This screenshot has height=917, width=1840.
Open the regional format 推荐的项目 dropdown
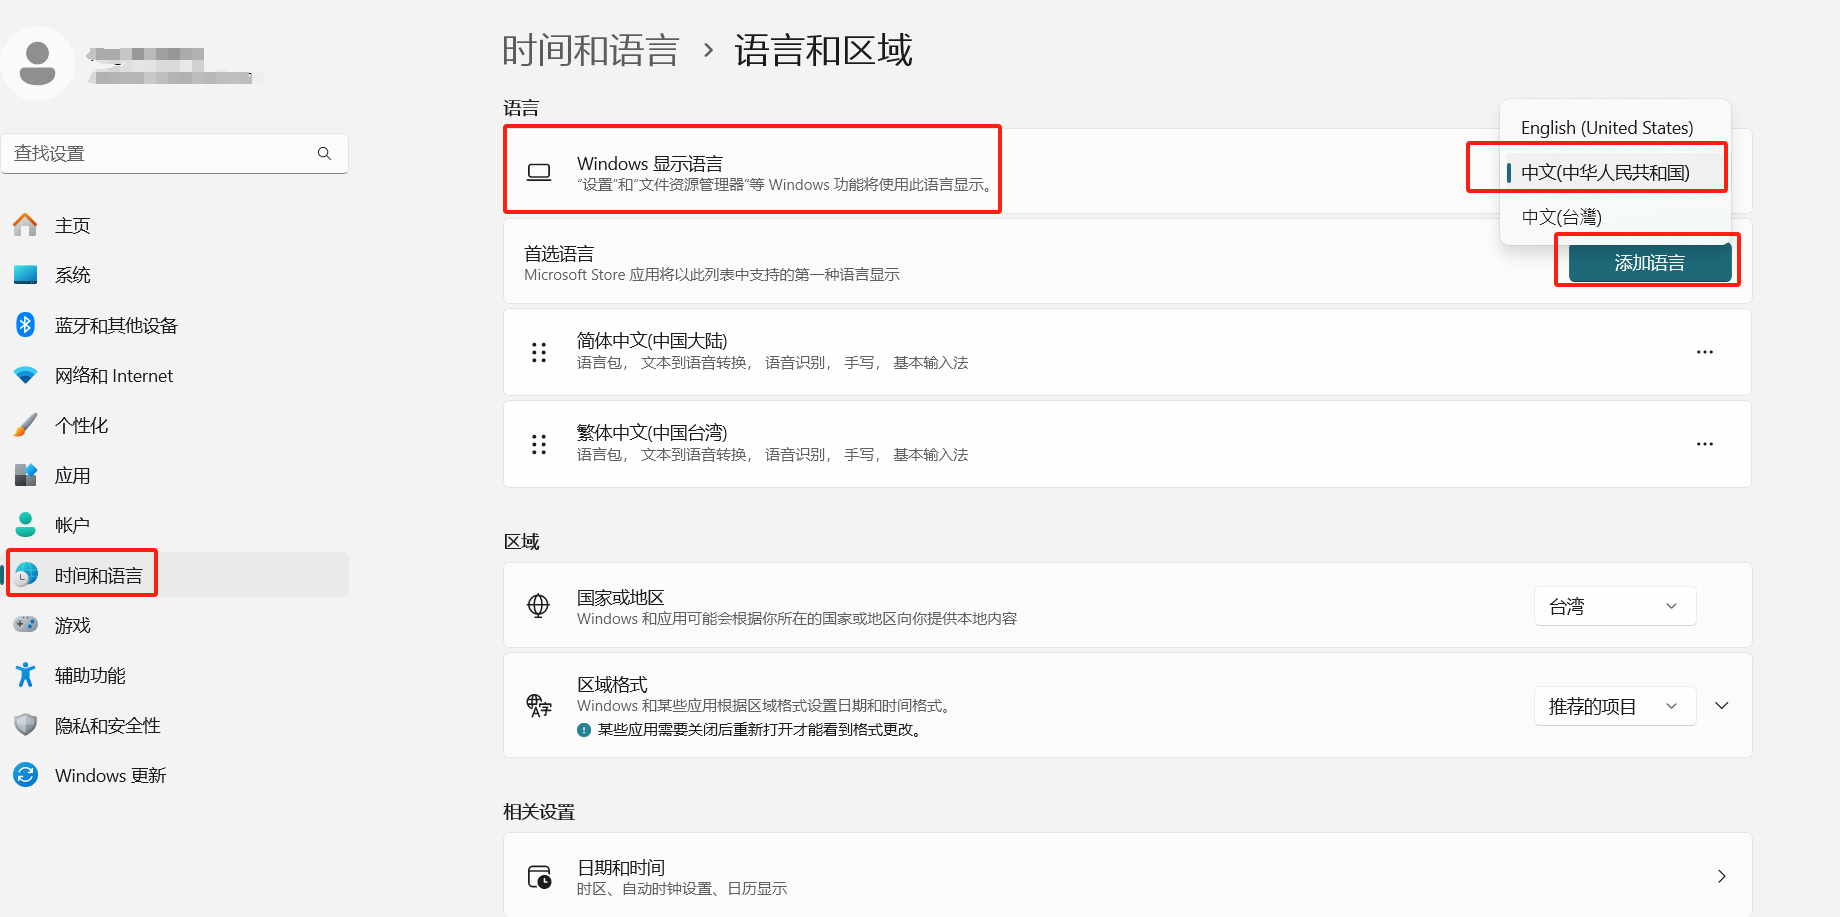tap(1614, 706)
